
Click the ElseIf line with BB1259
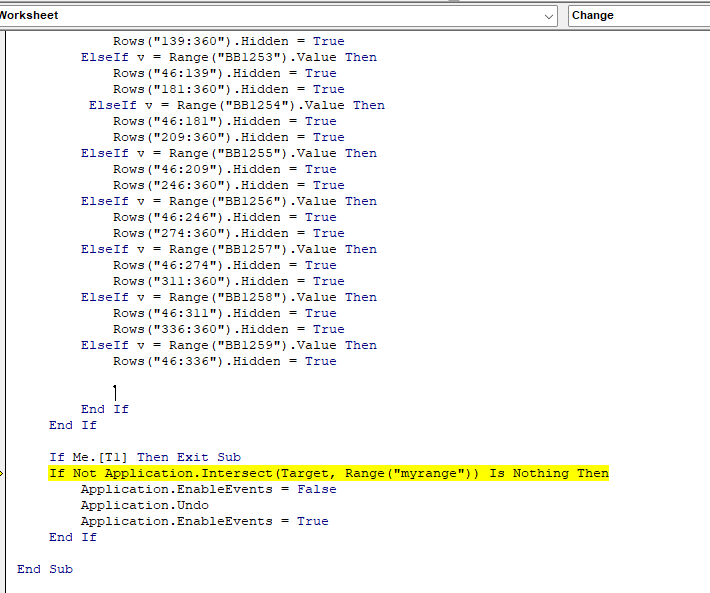[229, 345]
